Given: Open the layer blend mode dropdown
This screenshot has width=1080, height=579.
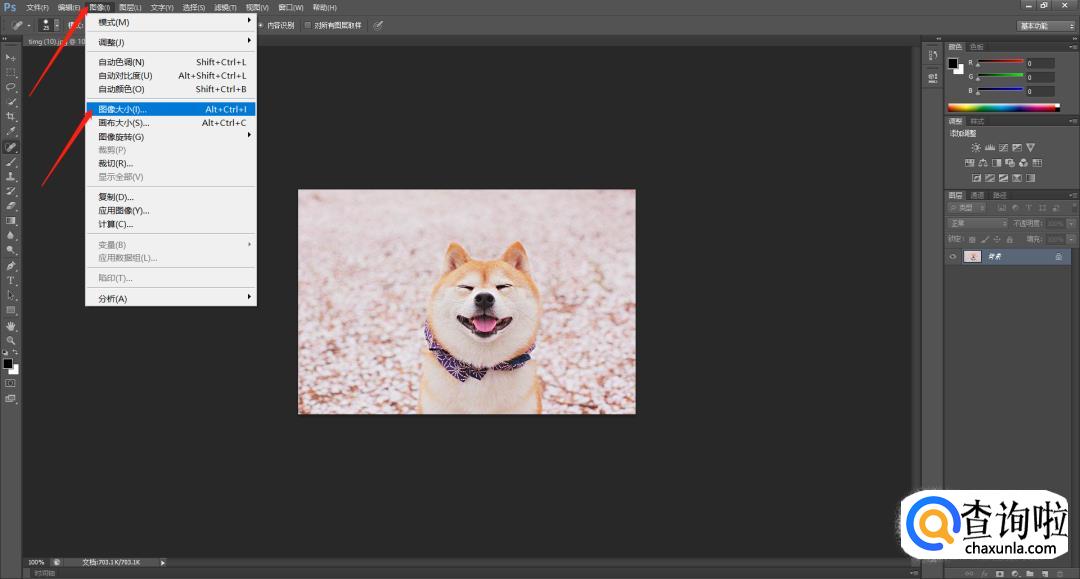Looking at the screenshot, I should 977,223.
